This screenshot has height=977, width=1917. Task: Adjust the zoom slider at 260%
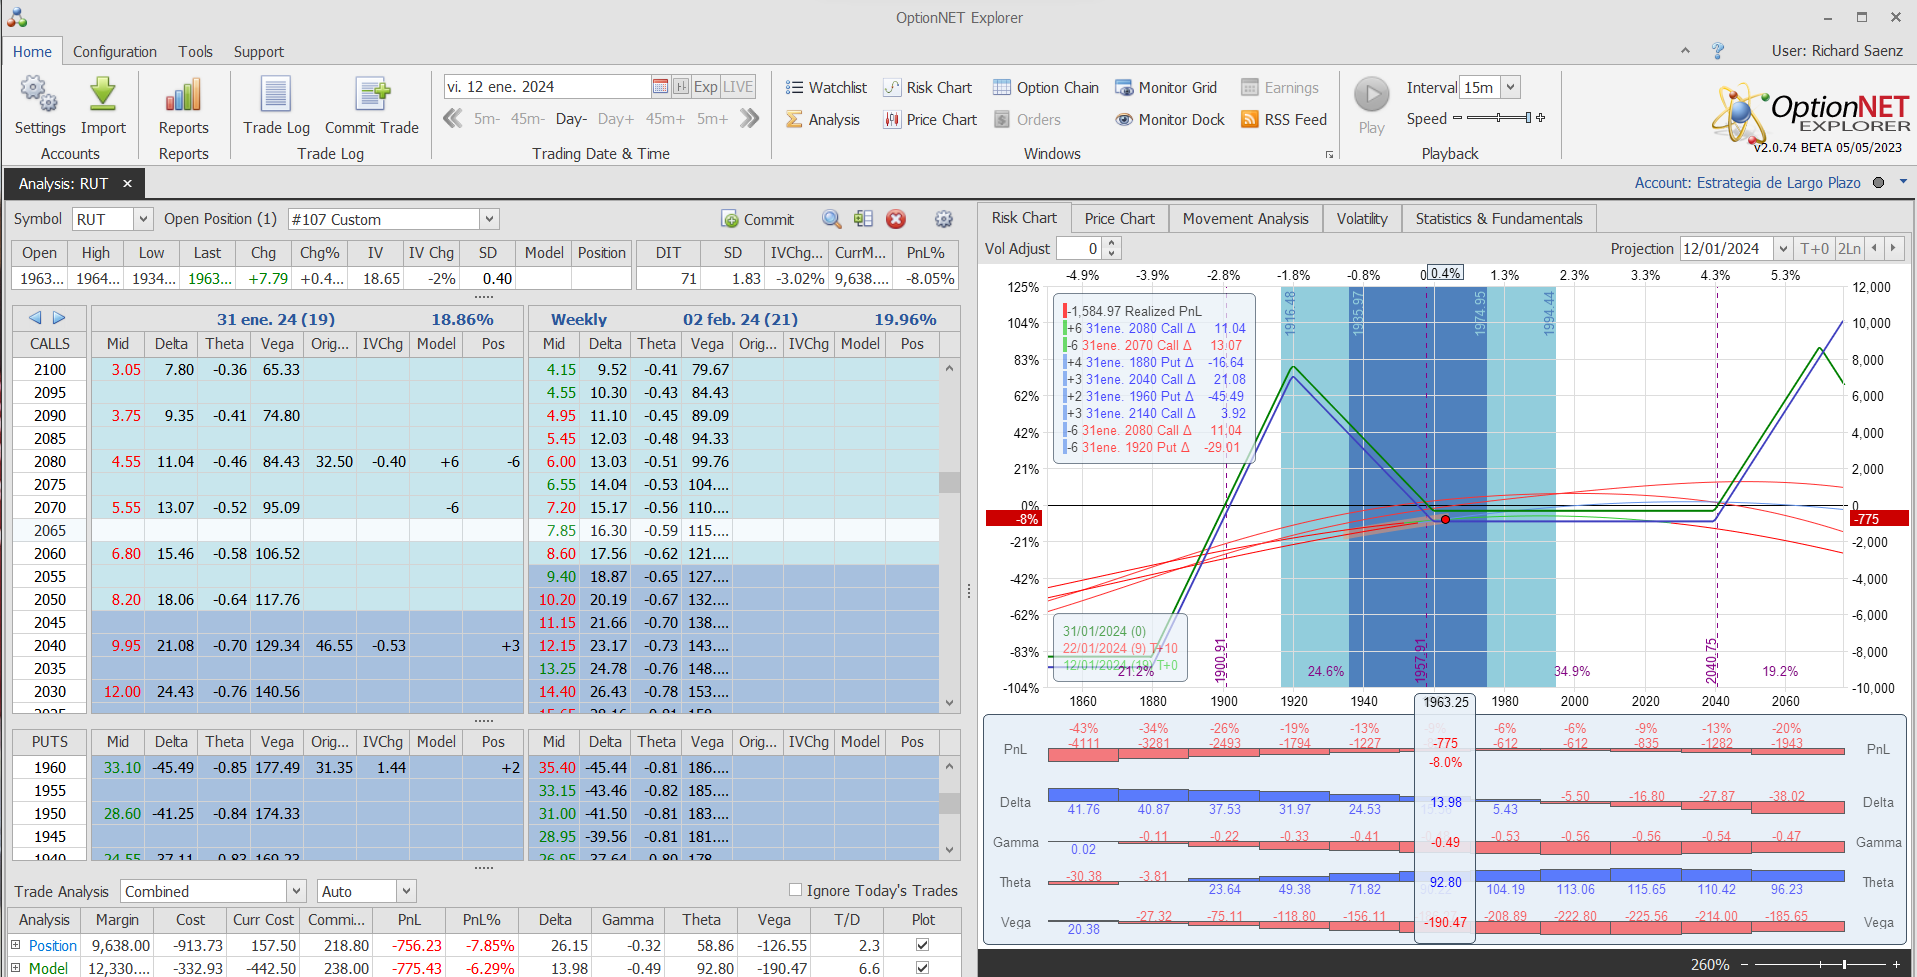pyautogui.click(x=1819, y=964)
